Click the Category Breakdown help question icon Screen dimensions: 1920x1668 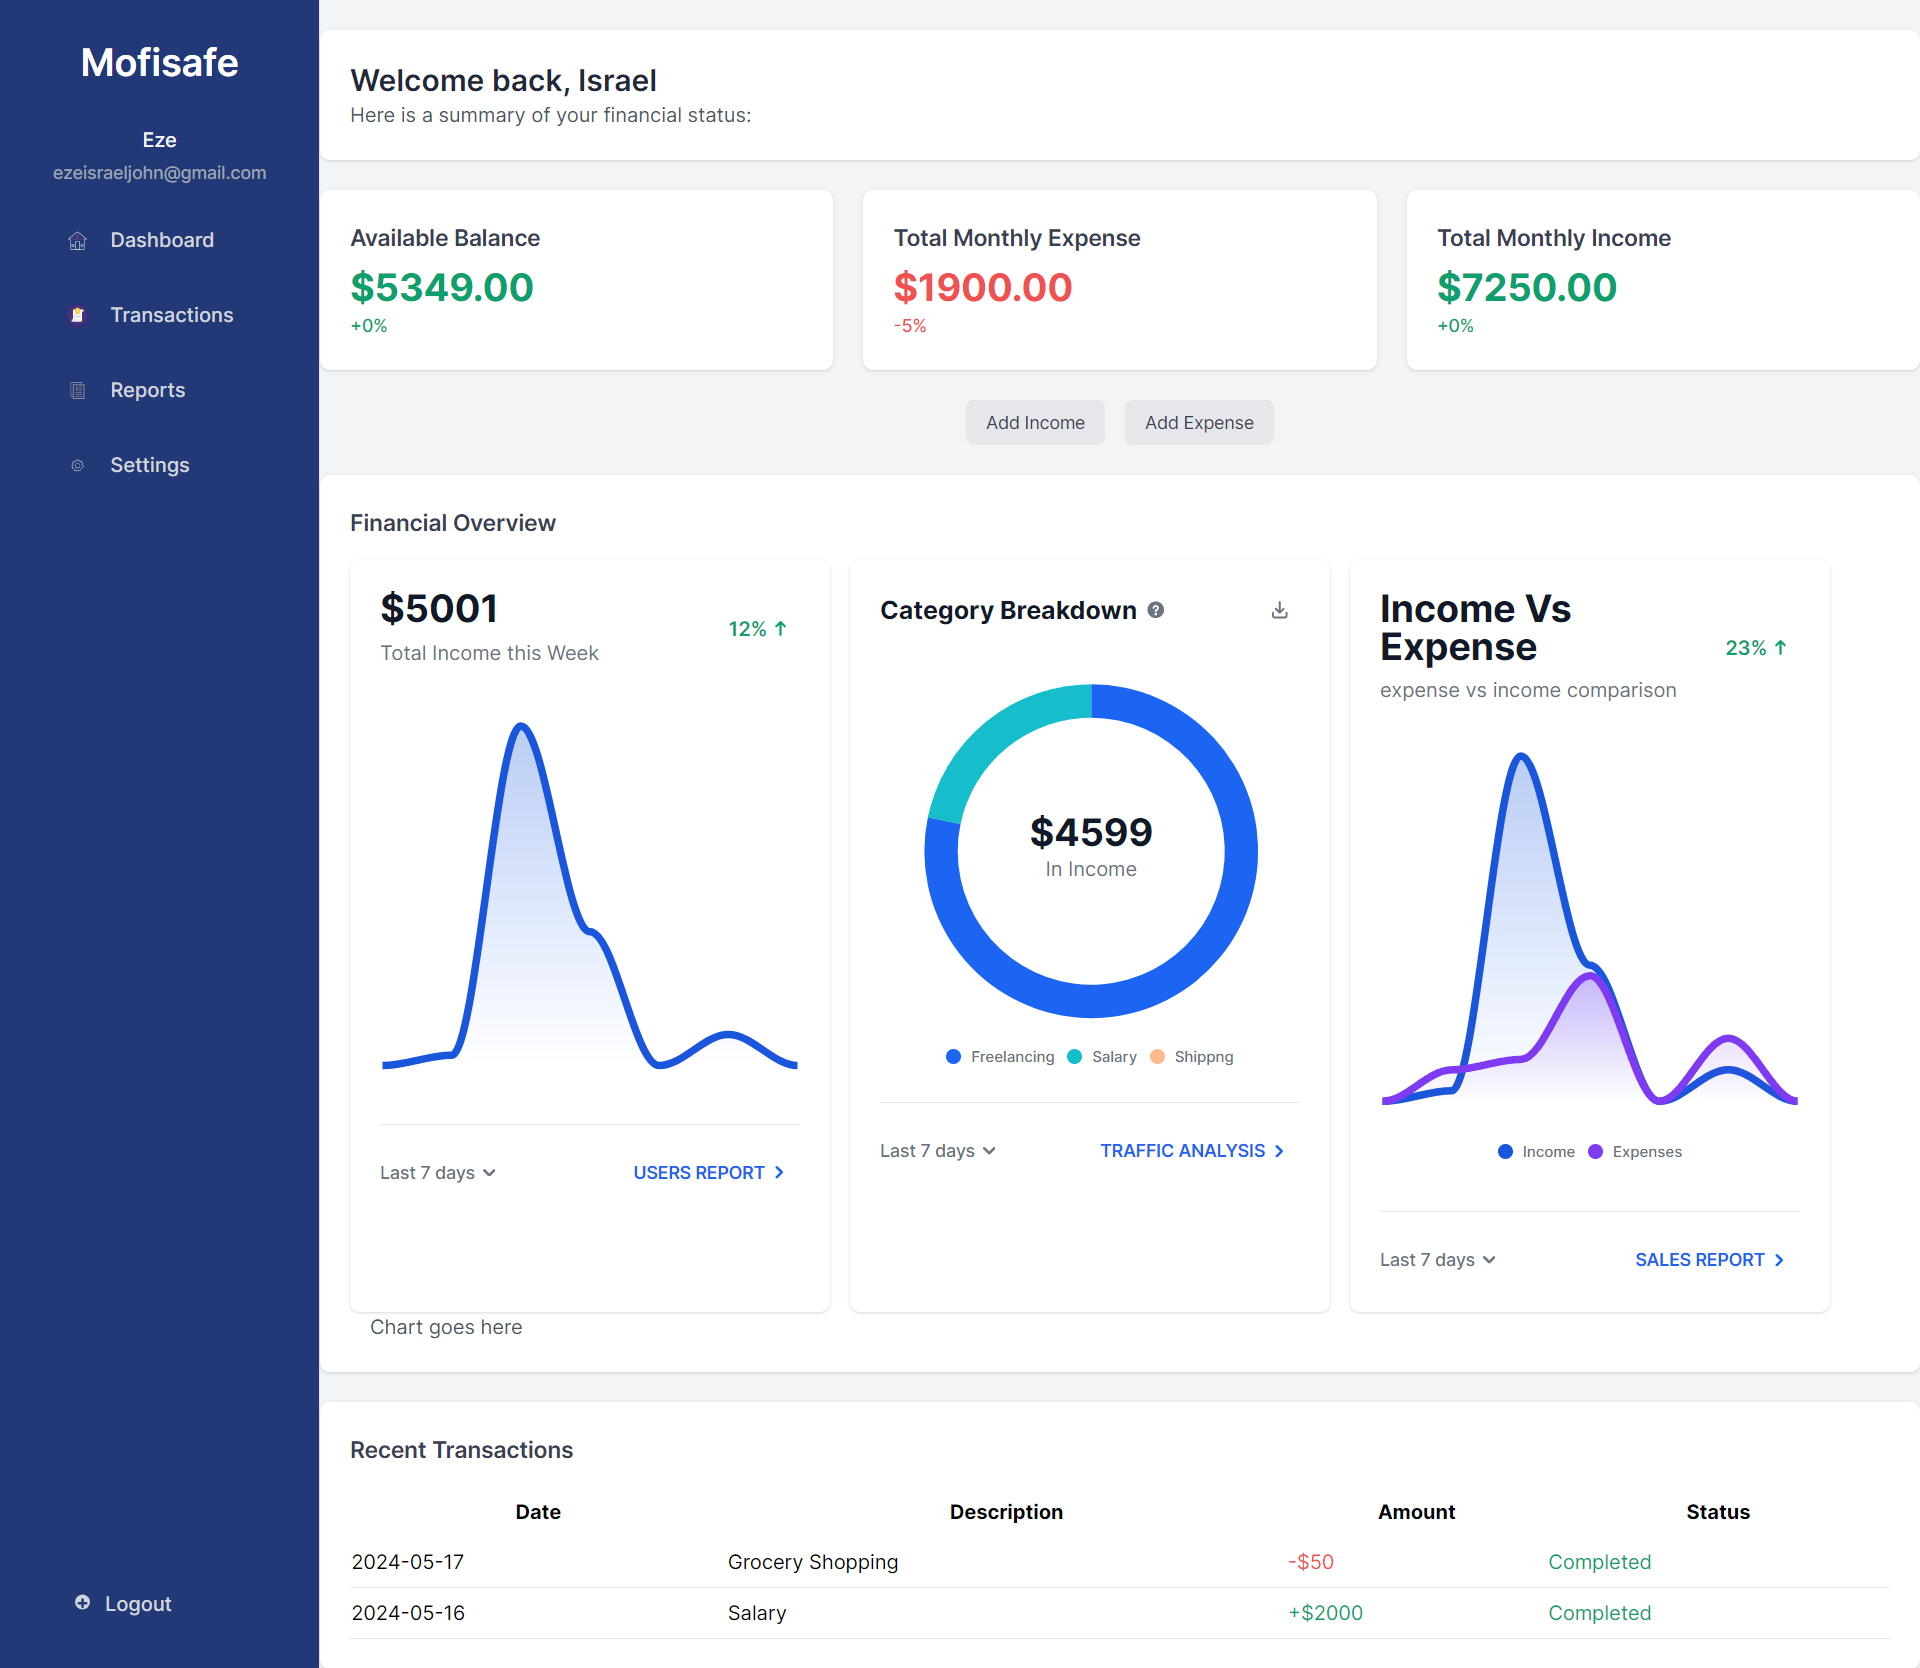pyautogui.click(x=1156, y=610)
